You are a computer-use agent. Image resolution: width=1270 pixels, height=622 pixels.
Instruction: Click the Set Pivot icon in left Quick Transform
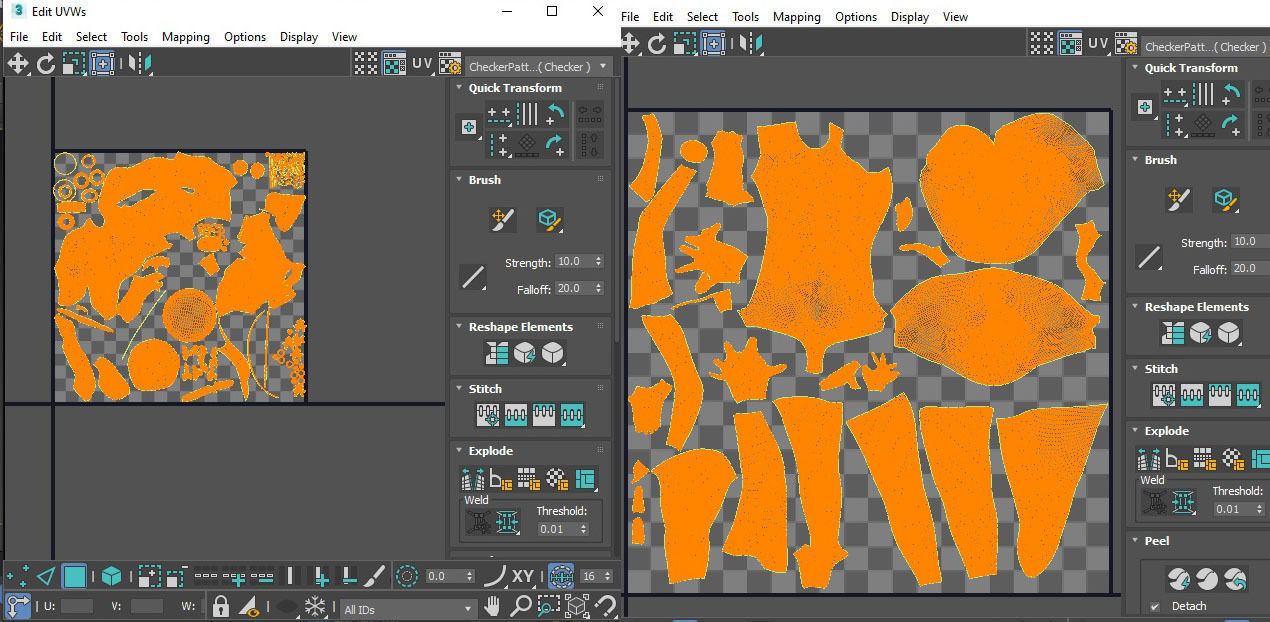pos(468,127)
